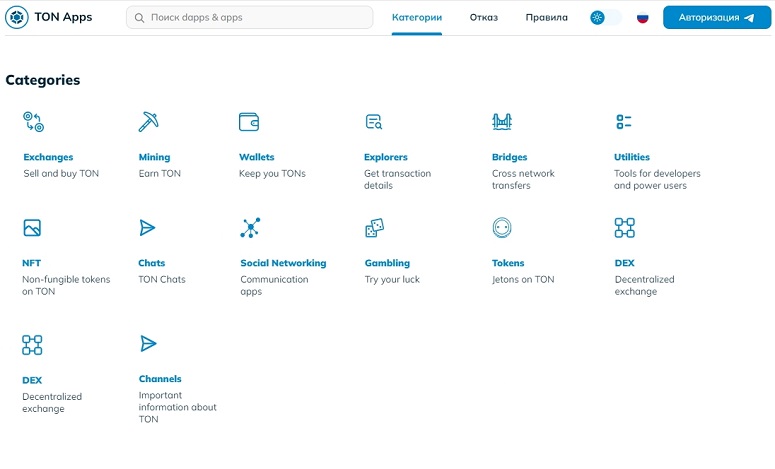Click 'Jetons on TON' description
This screenshot has height=469, width=775.
523,279
